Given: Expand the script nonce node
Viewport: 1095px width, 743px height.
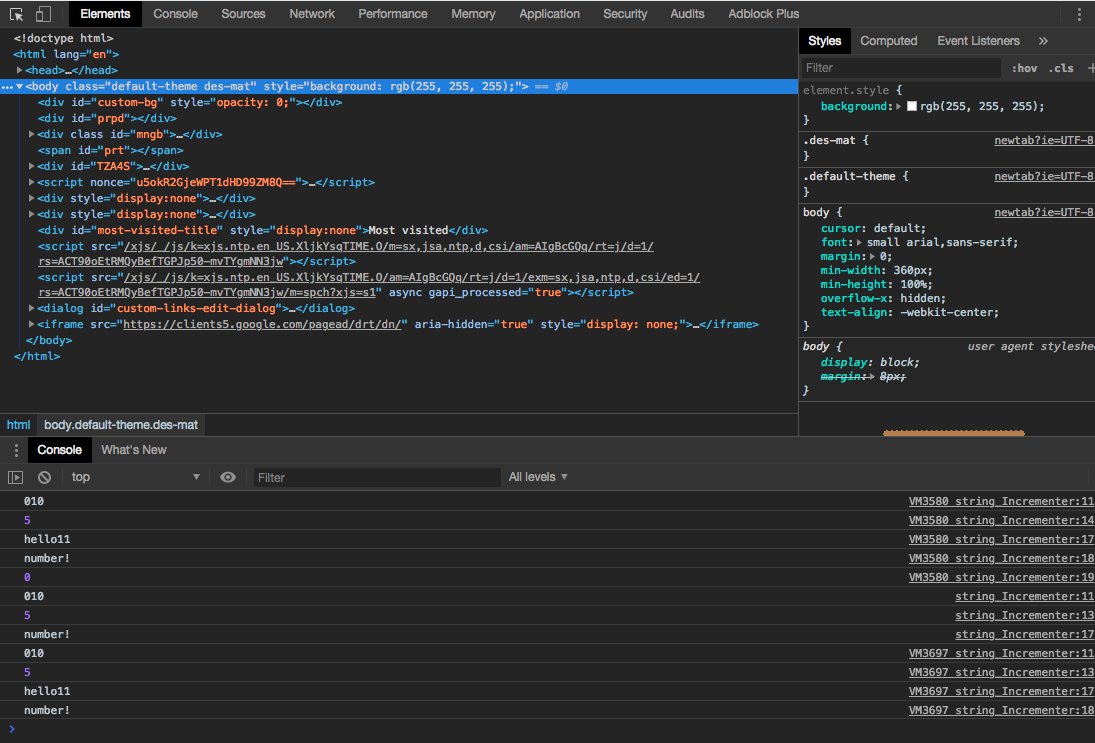Looking at the screenshot, I should pyautogui.click(x=31, y=182).
